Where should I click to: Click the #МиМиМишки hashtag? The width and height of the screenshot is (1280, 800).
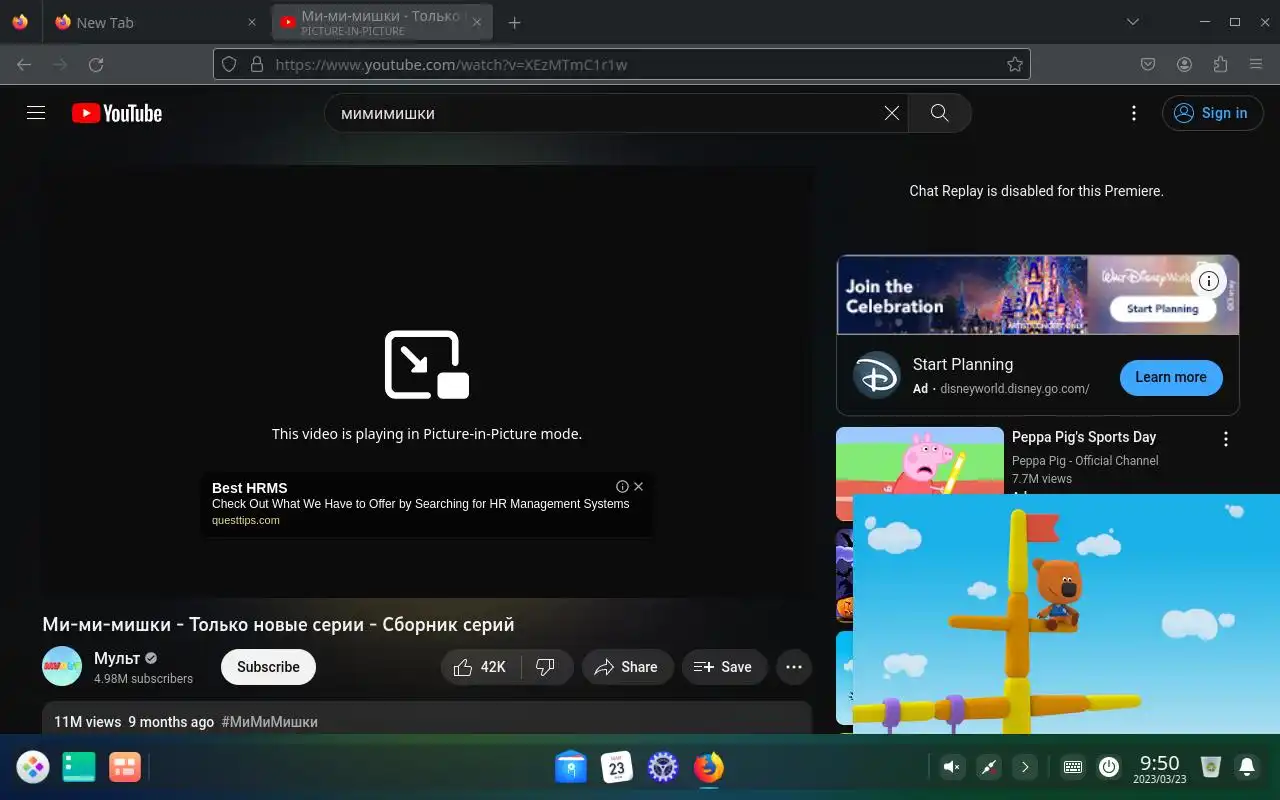click(270, 722)
